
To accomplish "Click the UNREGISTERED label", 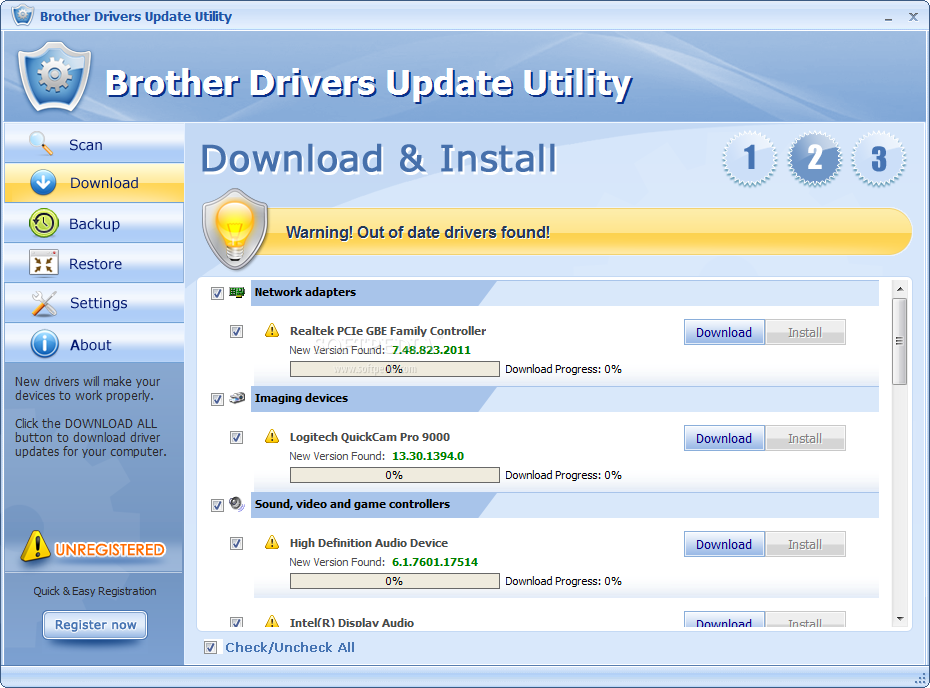I will coord(110,550).
